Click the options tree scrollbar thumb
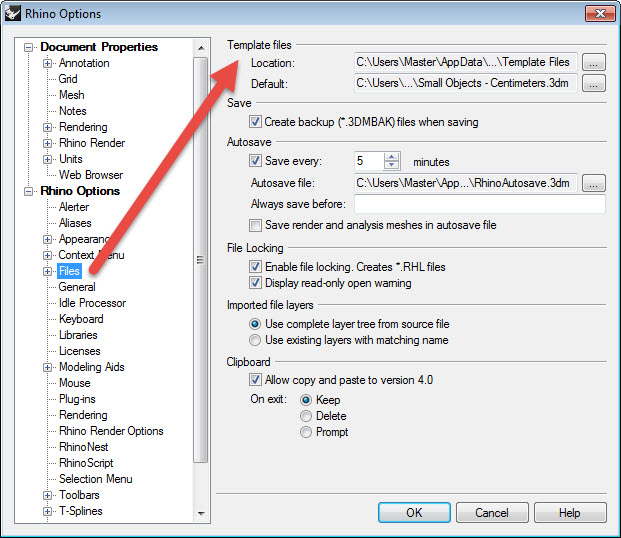The image size is (621, 538). pyautogui.click(x=201, y=260)
